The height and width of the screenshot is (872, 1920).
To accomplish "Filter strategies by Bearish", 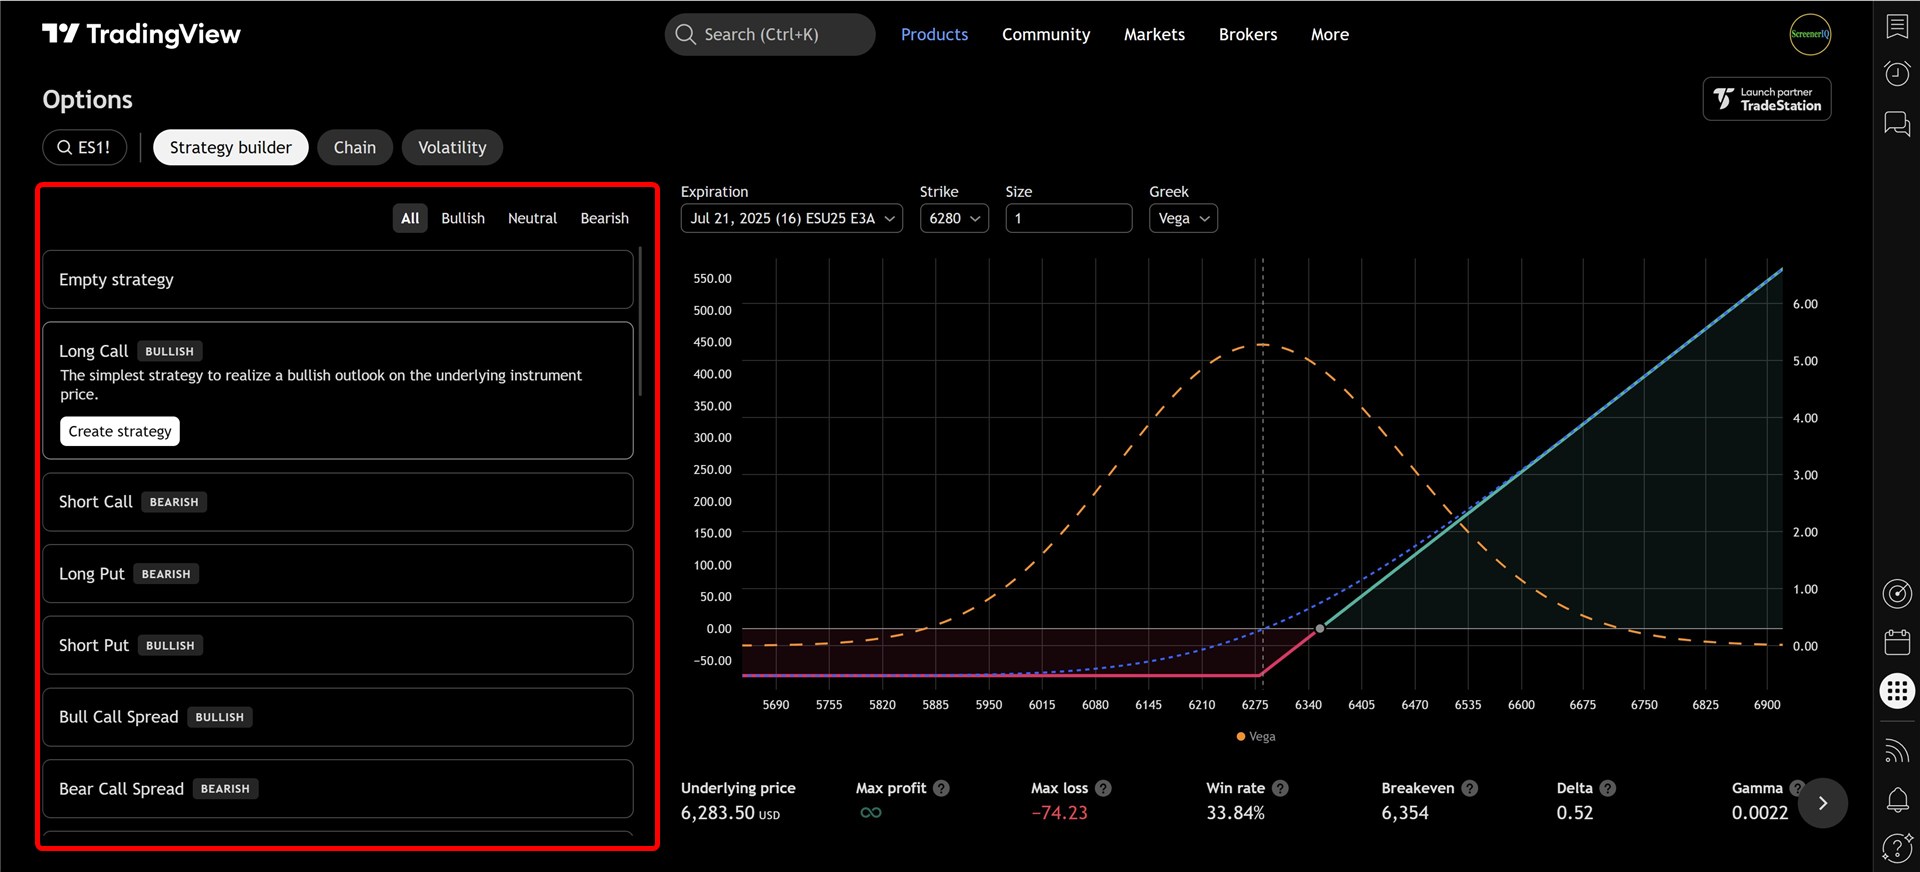I will tap(605, 218).
